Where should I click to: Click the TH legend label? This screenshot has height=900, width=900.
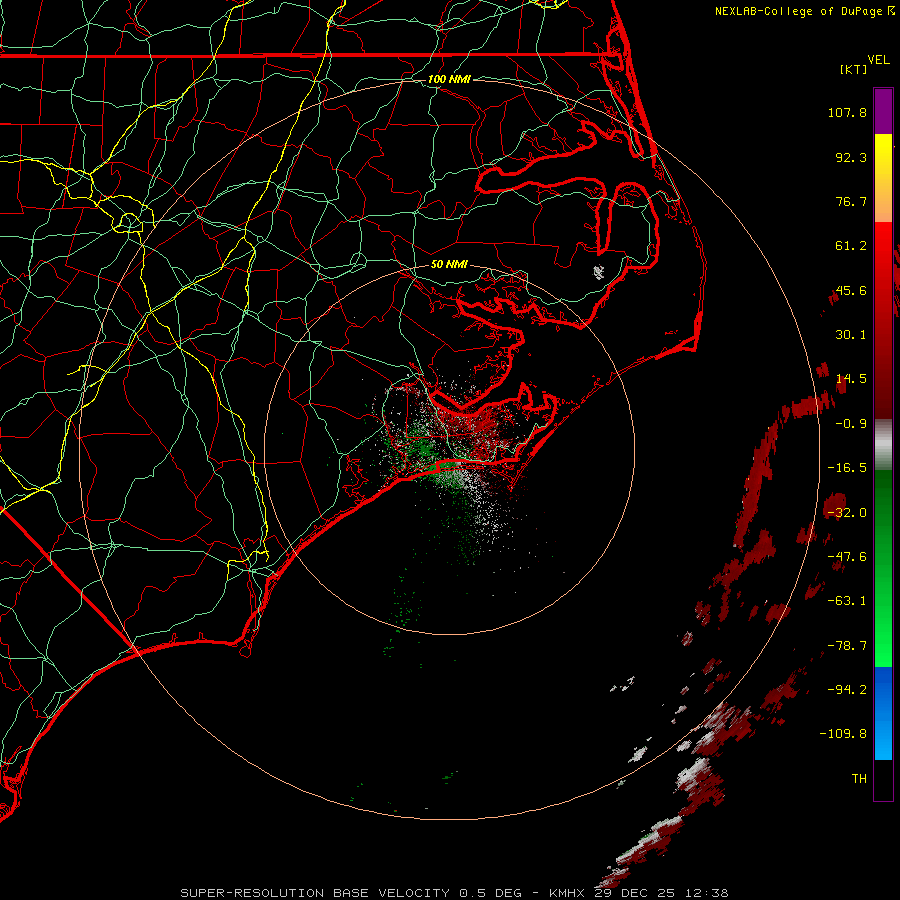859,779
